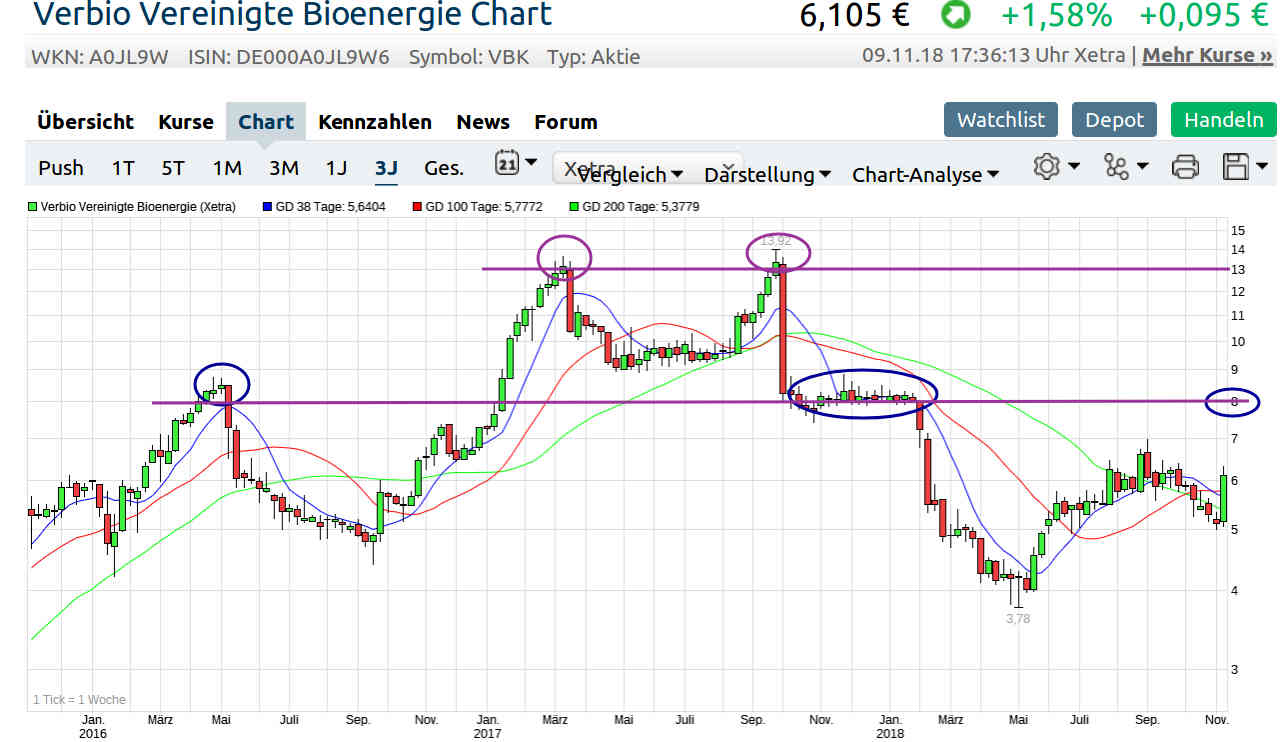
Task: Switch to the Forum tab
Action: 566,122
